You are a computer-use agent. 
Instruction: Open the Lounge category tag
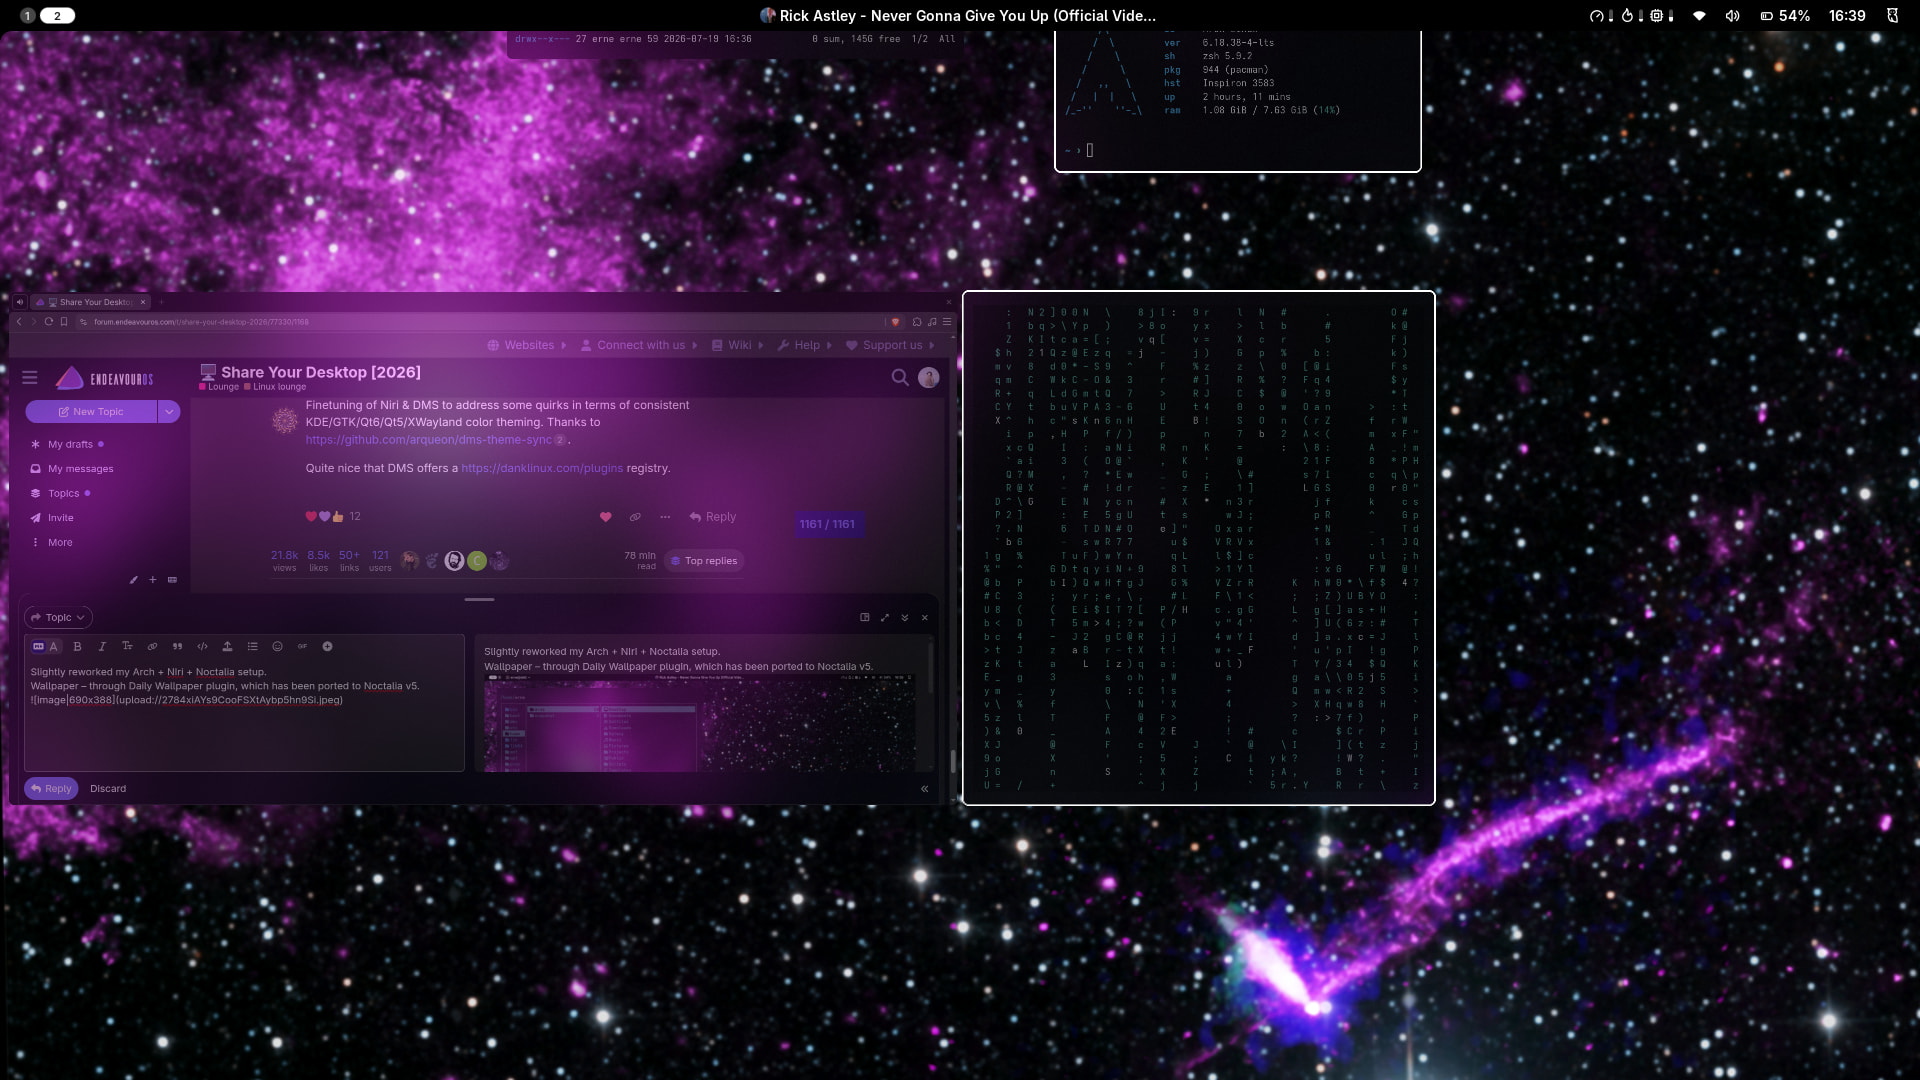tap(219, 387)
